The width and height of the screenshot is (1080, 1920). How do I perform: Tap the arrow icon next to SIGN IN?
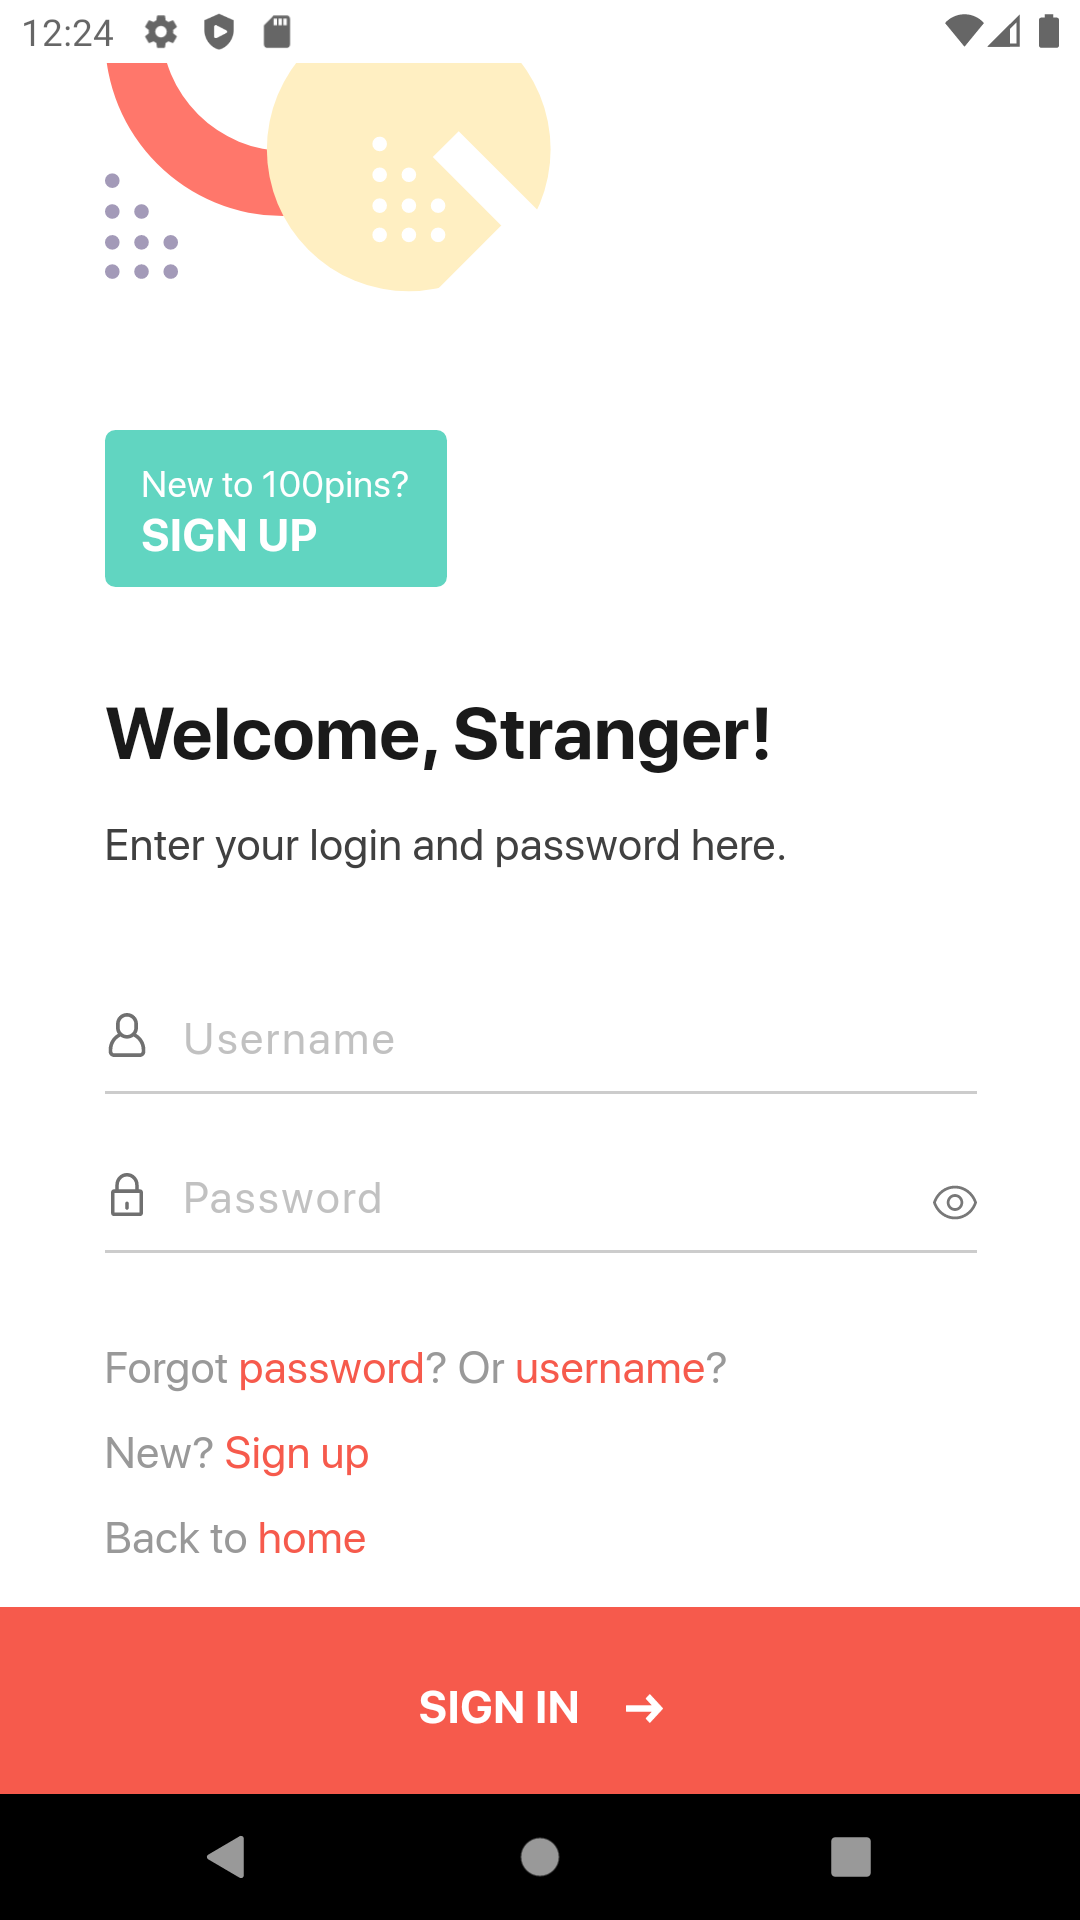coord(644,1708)
